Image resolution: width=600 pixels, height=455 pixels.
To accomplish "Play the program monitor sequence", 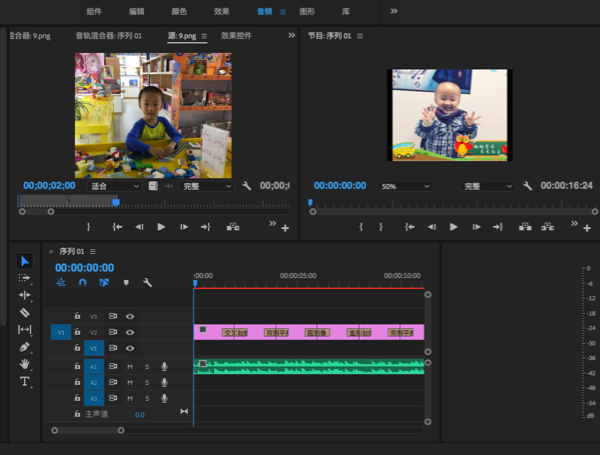I will (453, 227).
